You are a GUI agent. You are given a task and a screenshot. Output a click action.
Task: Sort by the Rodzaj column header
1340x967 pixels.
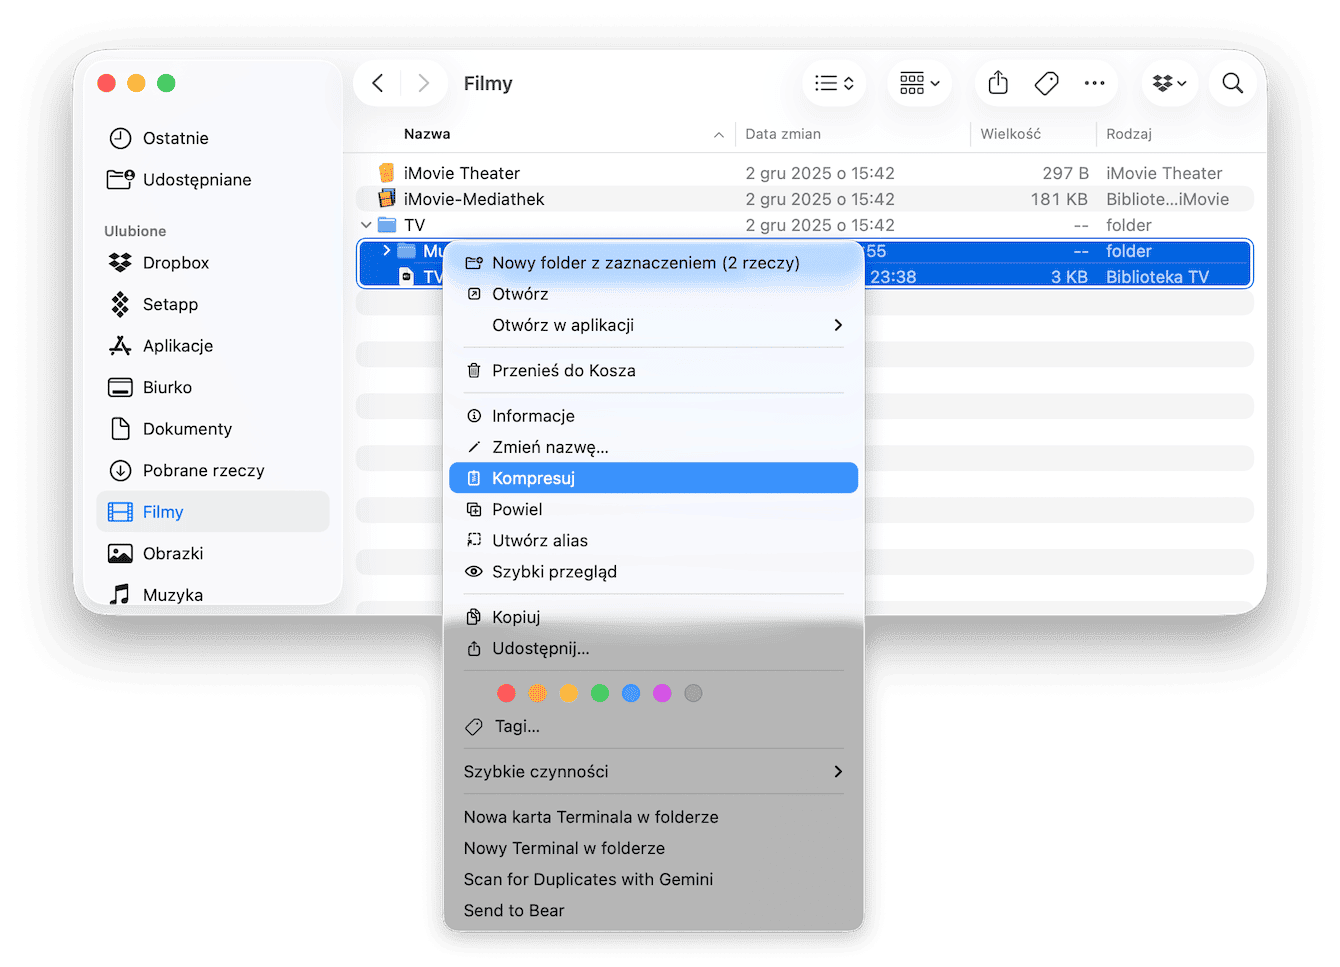[x=1129, y=134]
